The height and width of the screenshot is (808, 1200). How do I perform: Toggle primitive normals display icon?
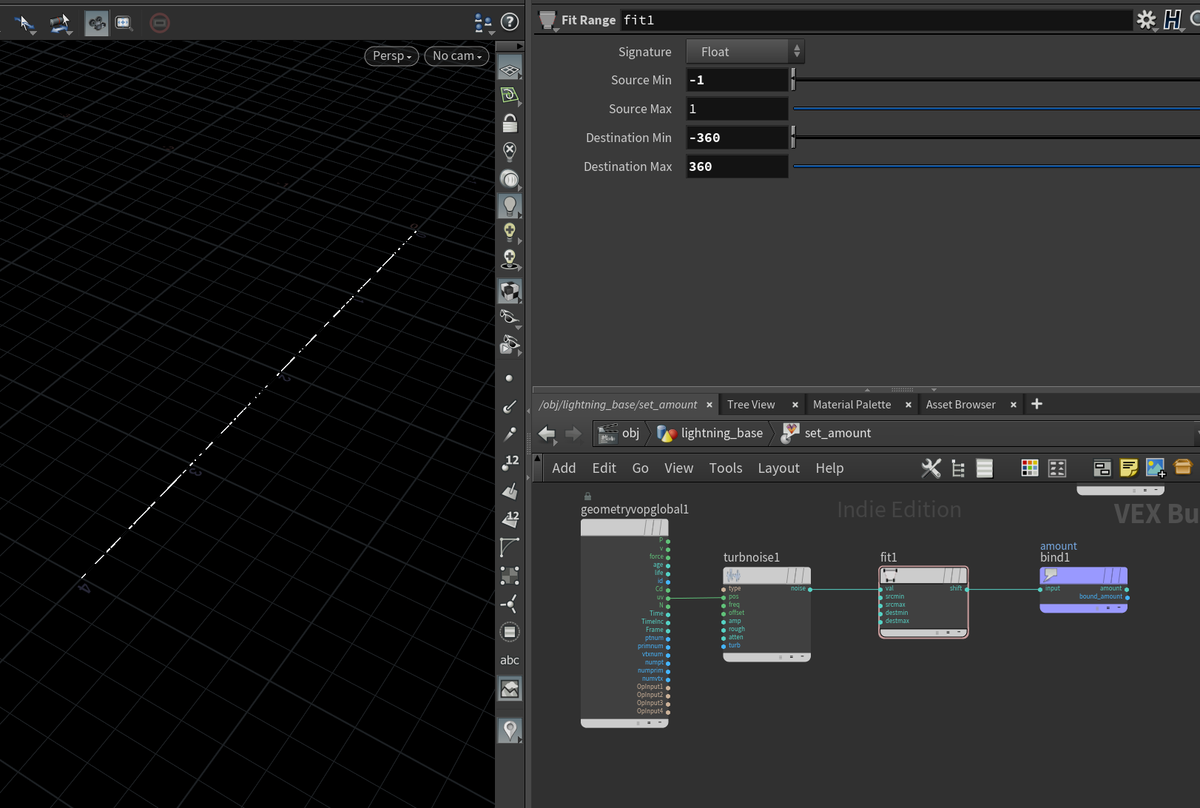coord(510,492)
